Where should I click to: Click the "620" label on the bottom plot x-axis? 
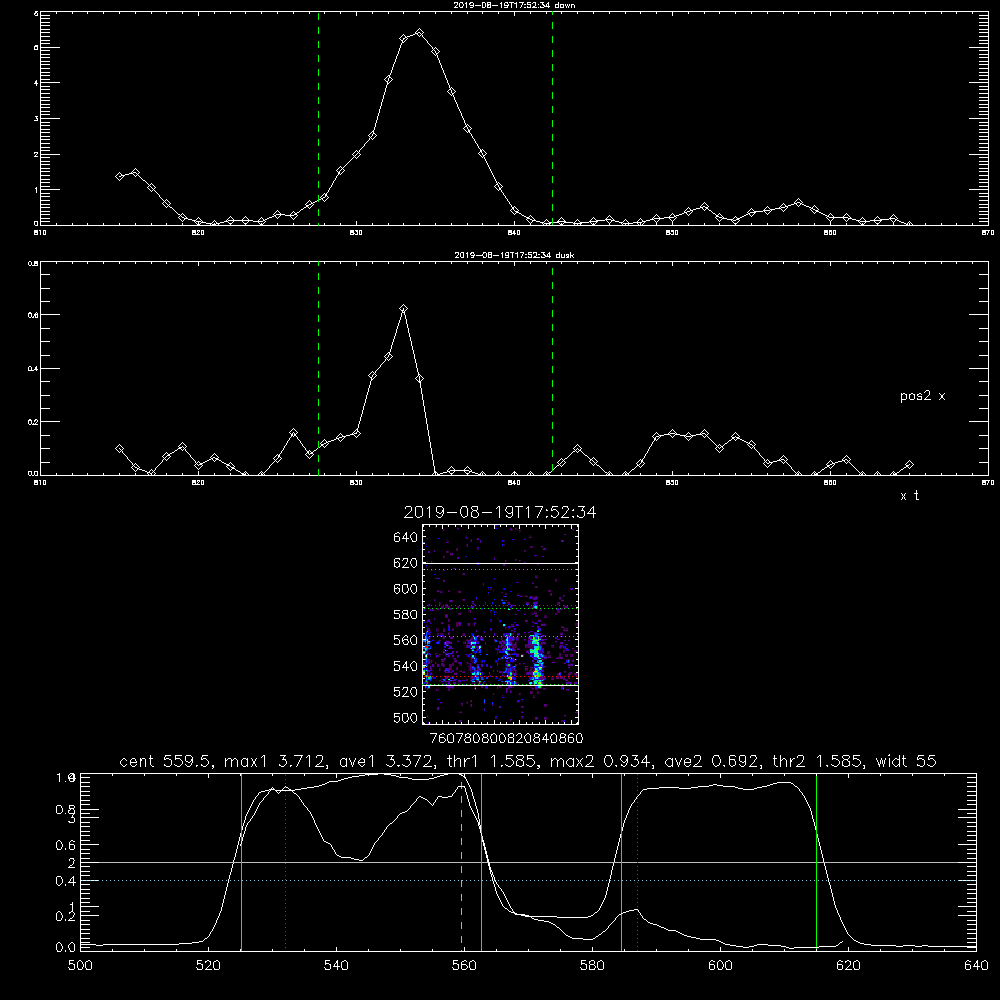pos(848,966)
